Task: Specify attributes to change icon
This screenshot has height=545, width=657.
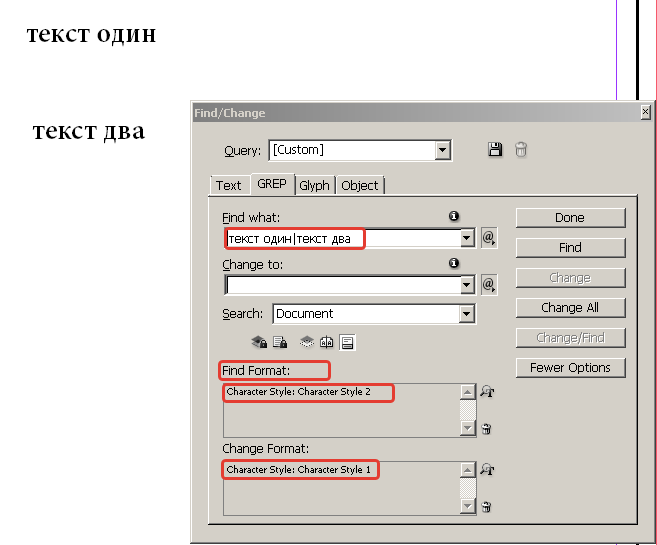Action: [487, 470]
